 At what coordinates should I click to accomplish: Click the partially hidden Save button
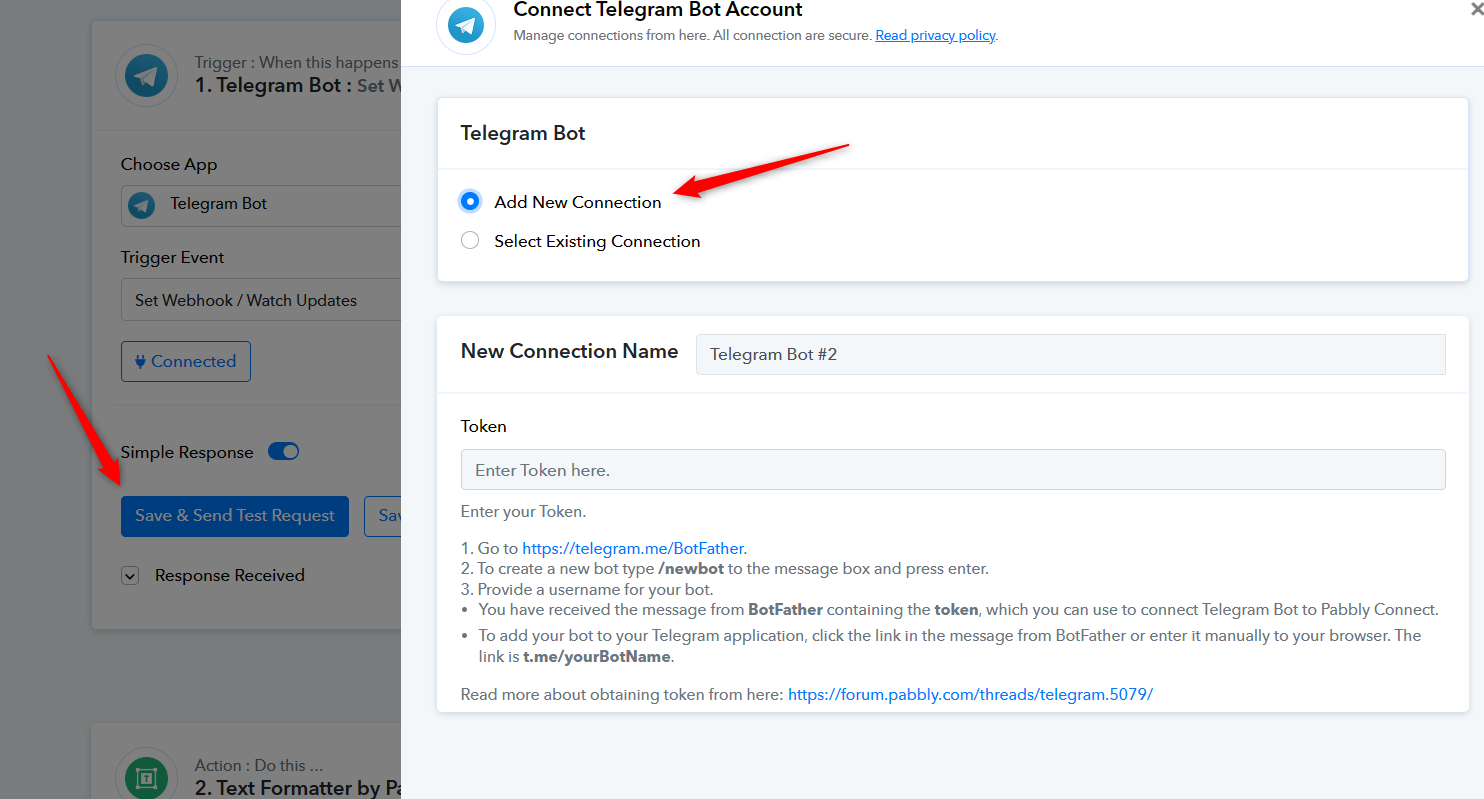383,516
